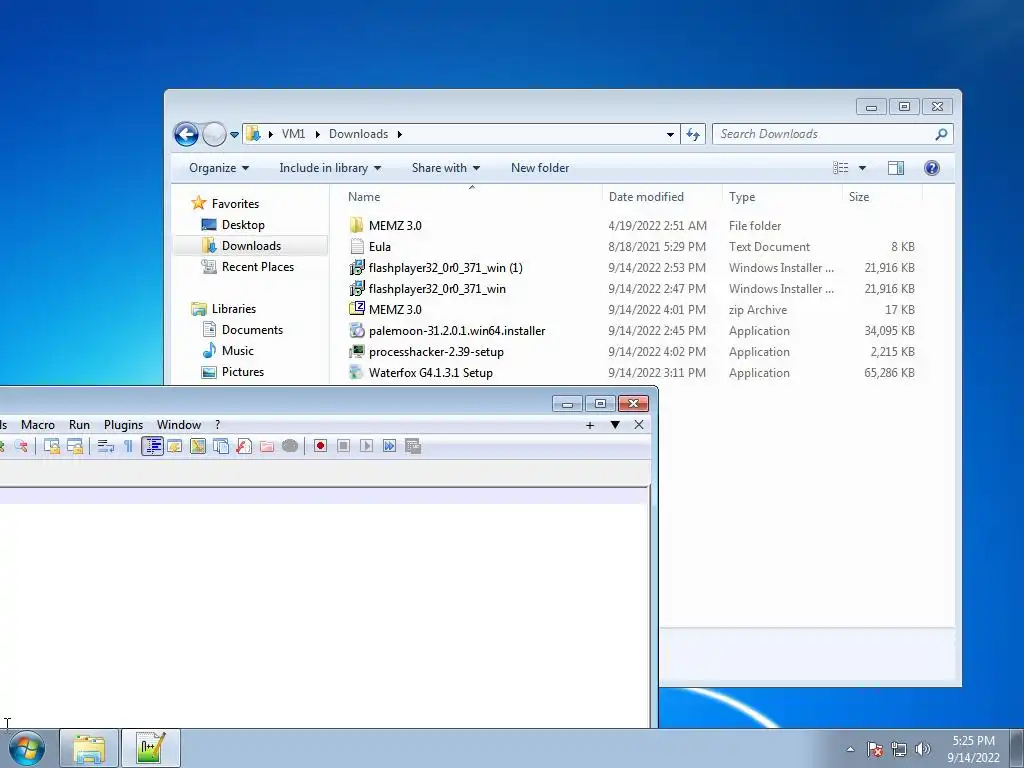Screen dimensions: 1024x768
Task: Open the Organize dropdown menu
Action: 219,168
